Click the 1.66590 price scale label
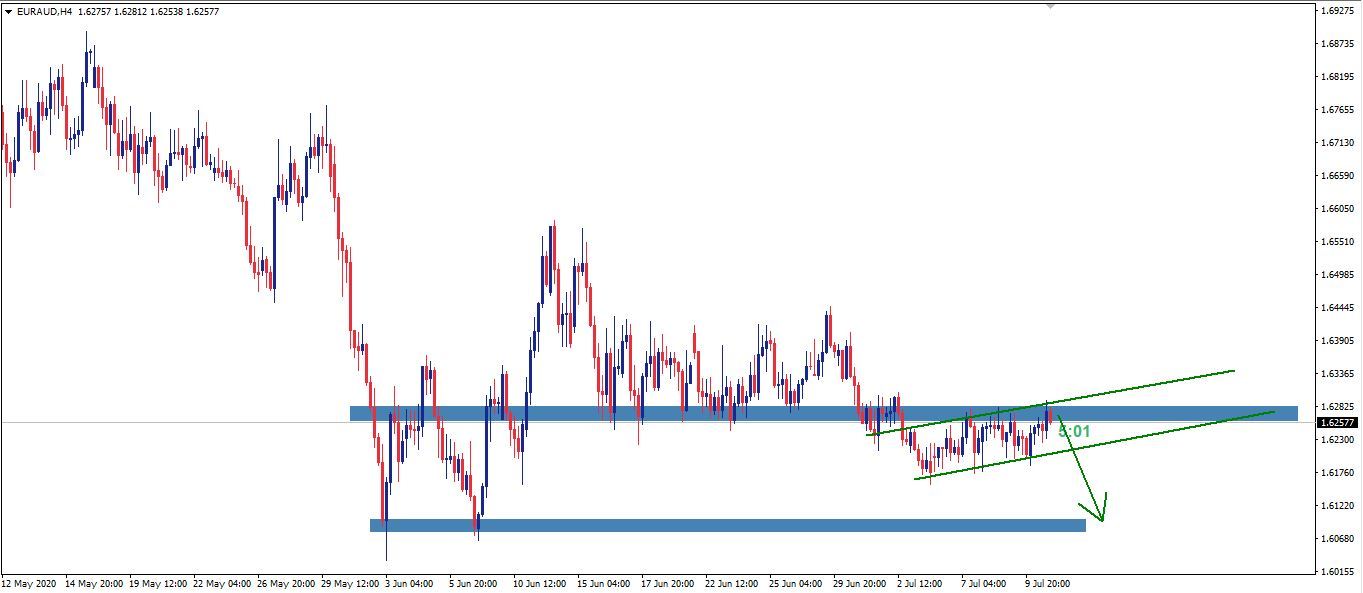Screen dimensions: 1363x593 [x=1337, y=176]
